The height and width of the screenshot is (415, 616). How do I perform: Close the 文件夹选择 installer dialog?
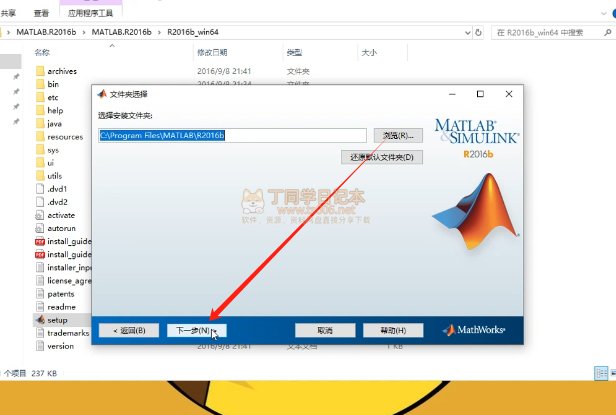point(509,94)
